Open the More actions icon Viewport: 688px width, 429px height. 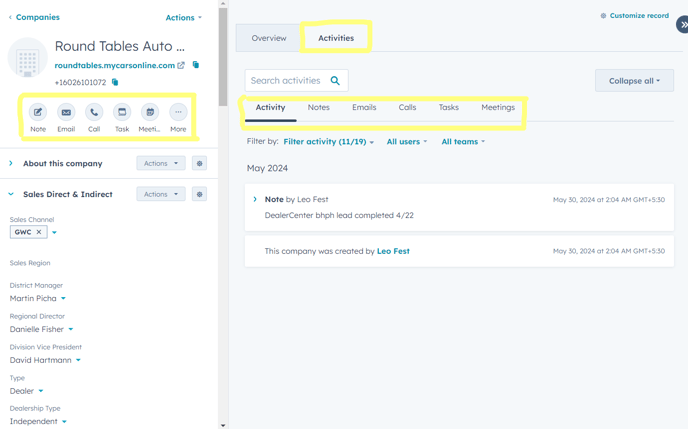178,112
